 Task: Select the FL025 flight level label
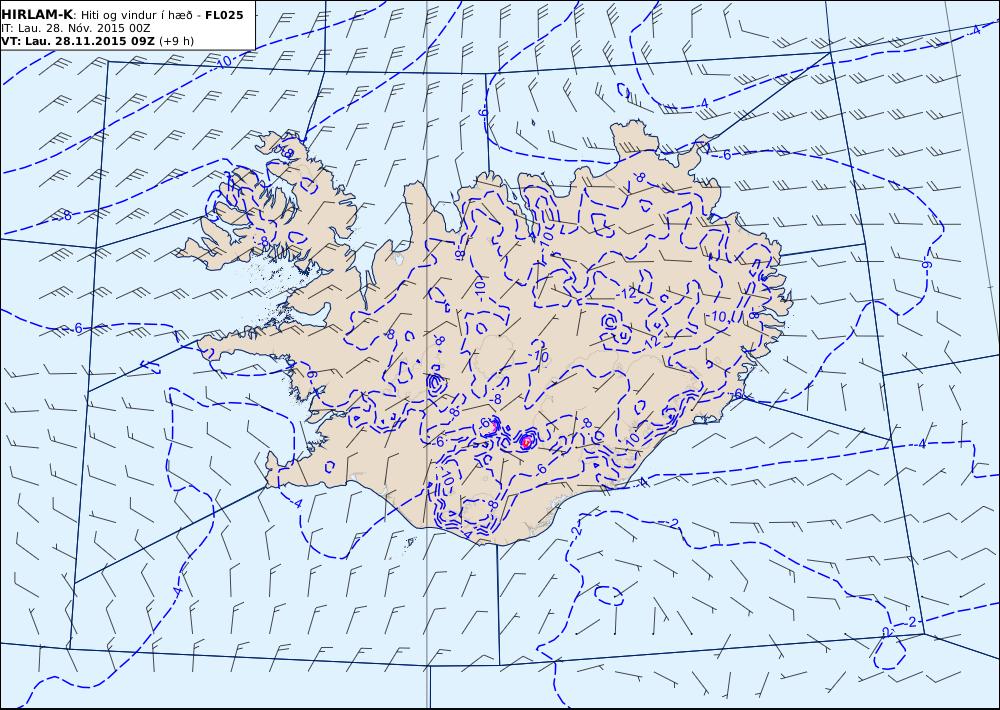pos(224,15)
